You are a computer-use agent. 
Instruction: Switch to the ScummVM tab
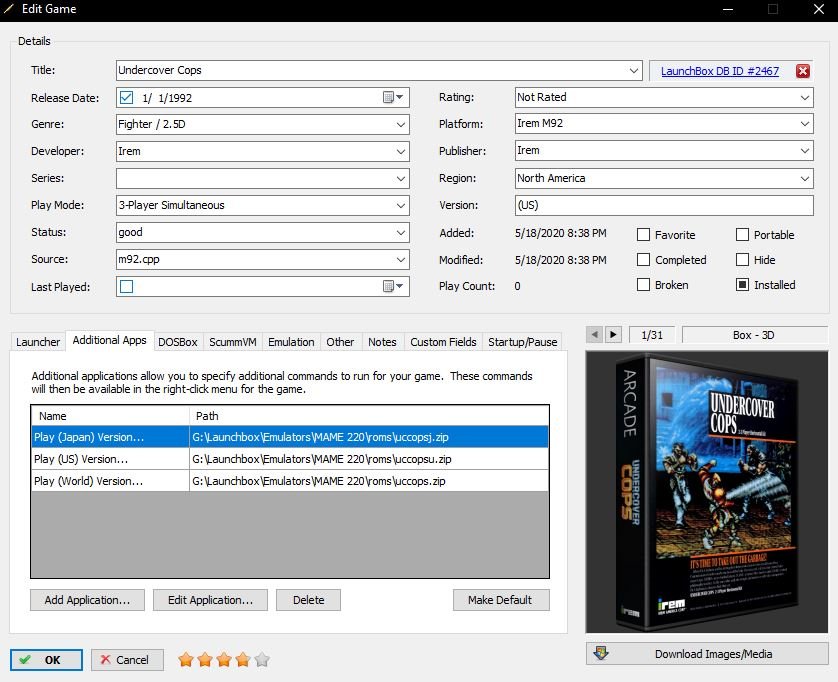[232, 342]
